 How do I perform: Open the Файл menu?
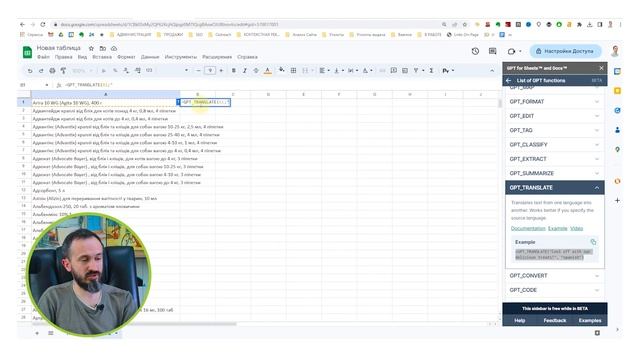[43, 57]
